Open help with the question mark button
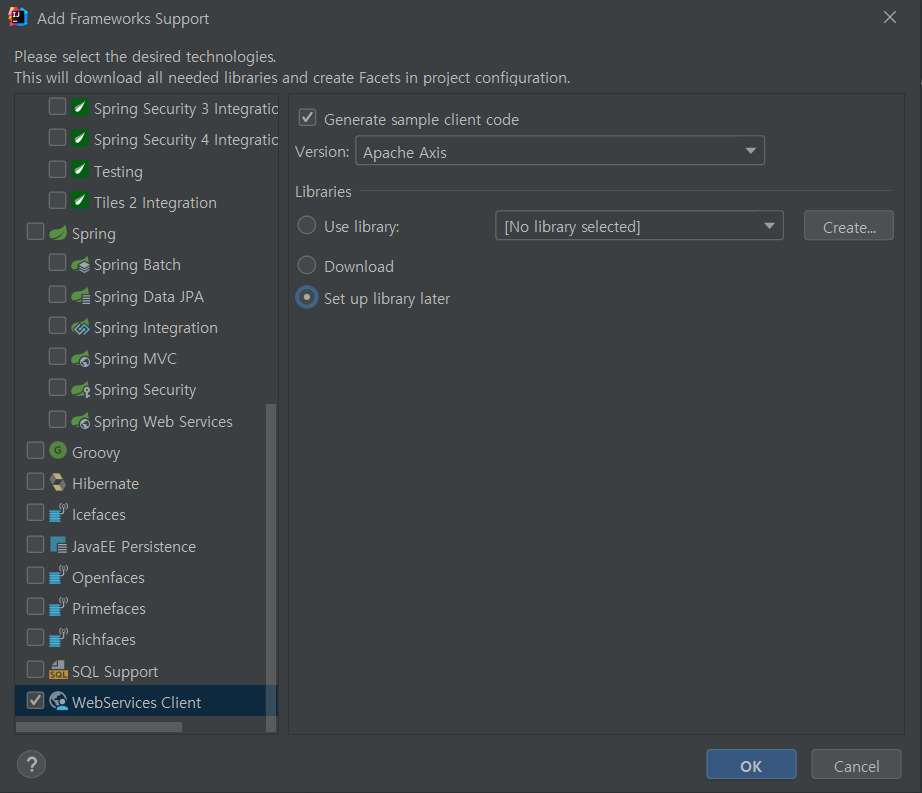922x793 pixels. [31, 764]
